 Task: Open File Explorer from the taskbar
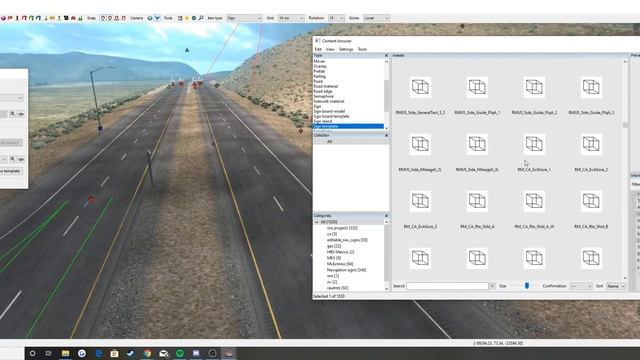pos(65,353)
